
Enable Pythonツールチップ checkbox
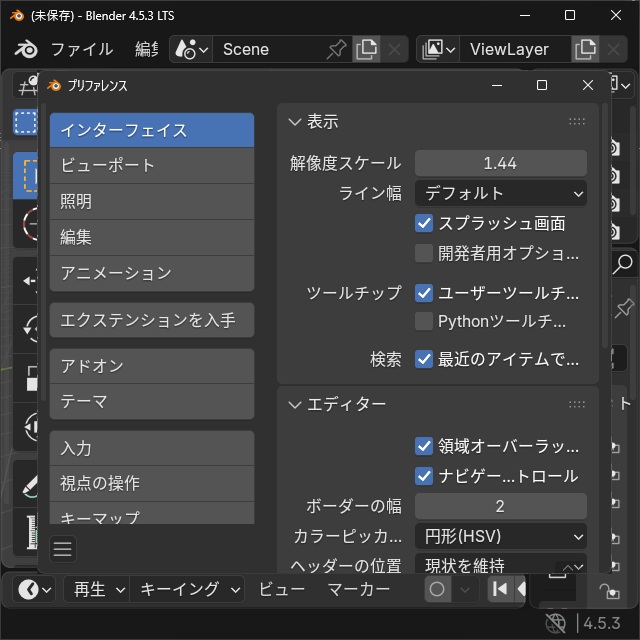[424, 322]
